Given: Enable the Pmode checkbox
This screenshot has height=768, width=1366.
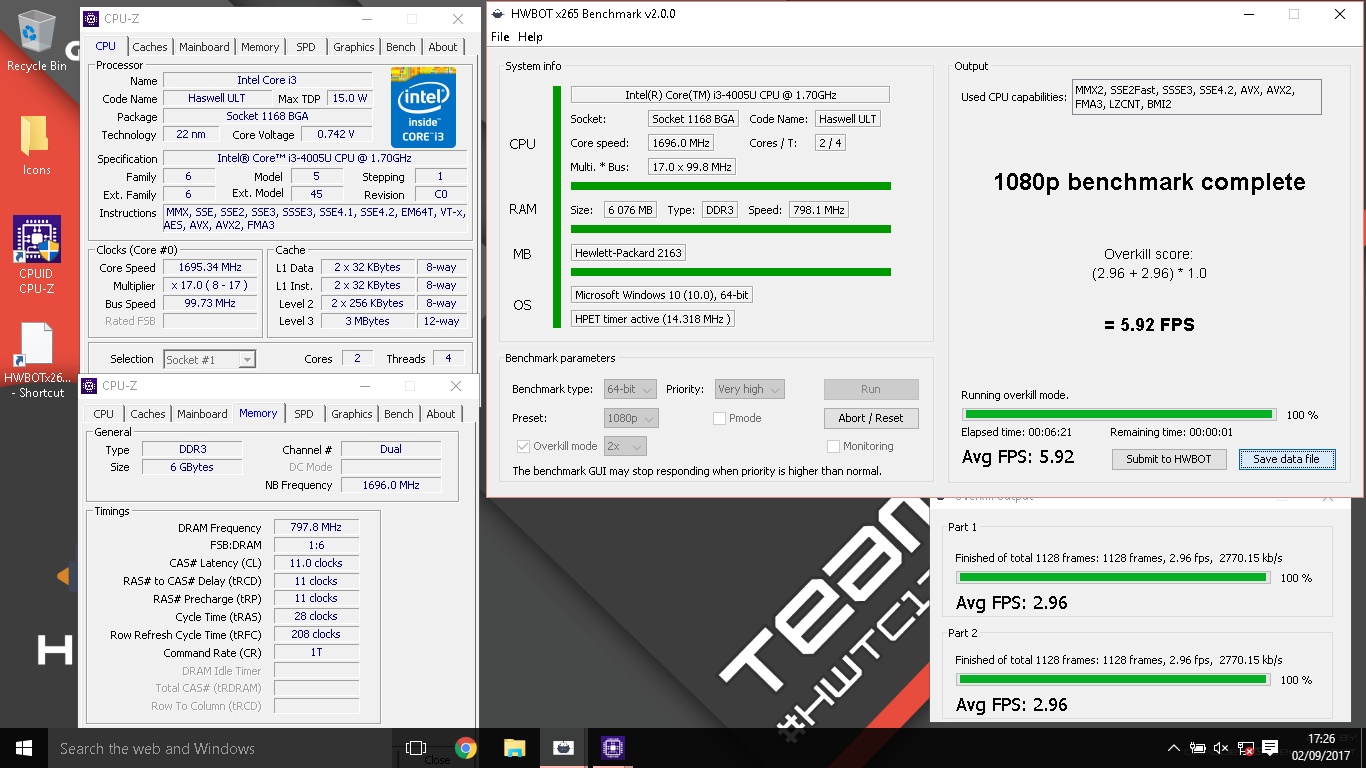Looking at the screenshot, I should (719, 418).
